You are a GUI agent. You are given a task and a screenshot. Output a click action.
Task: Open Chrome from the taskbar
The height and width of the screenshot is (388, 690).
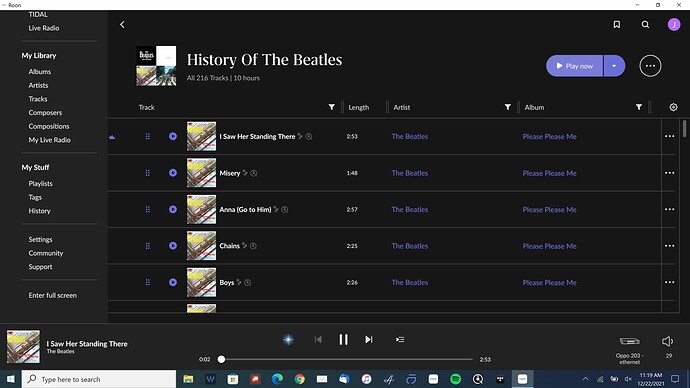coord(300,379)
